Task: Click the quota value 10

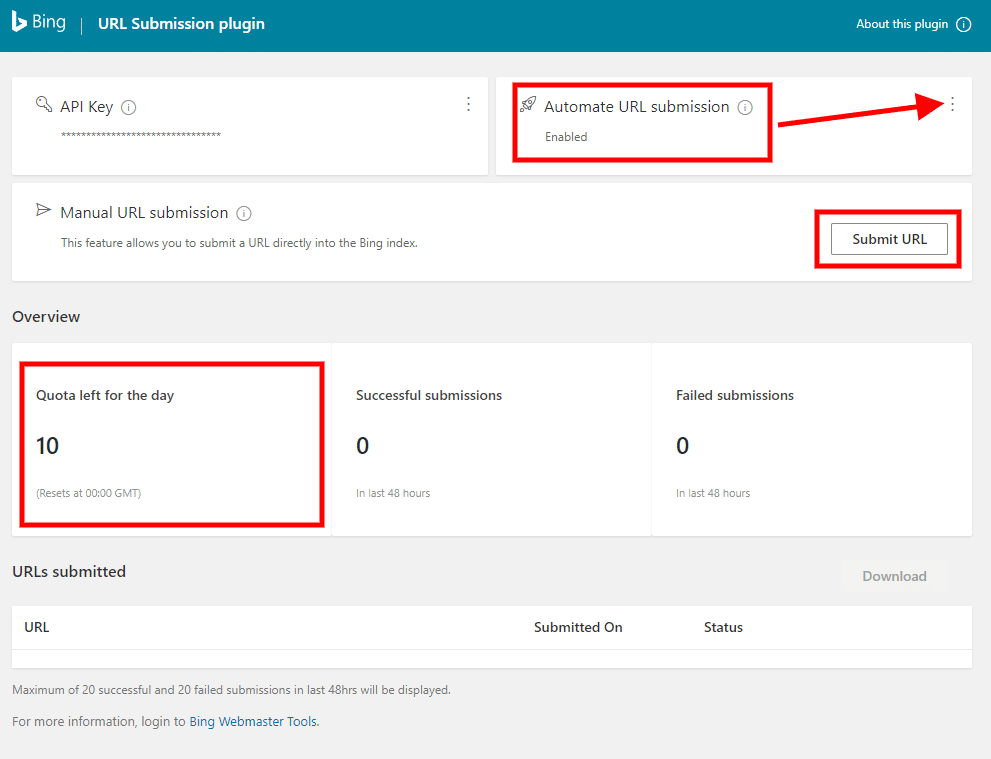Action: tap(47, 446)
